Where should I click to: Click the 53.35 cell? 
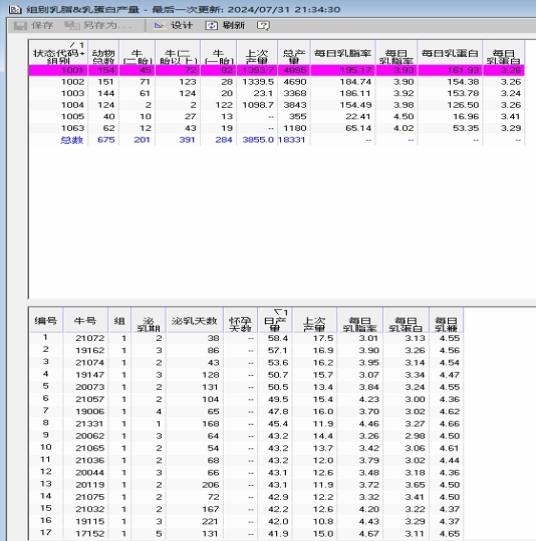pos(466,128)
